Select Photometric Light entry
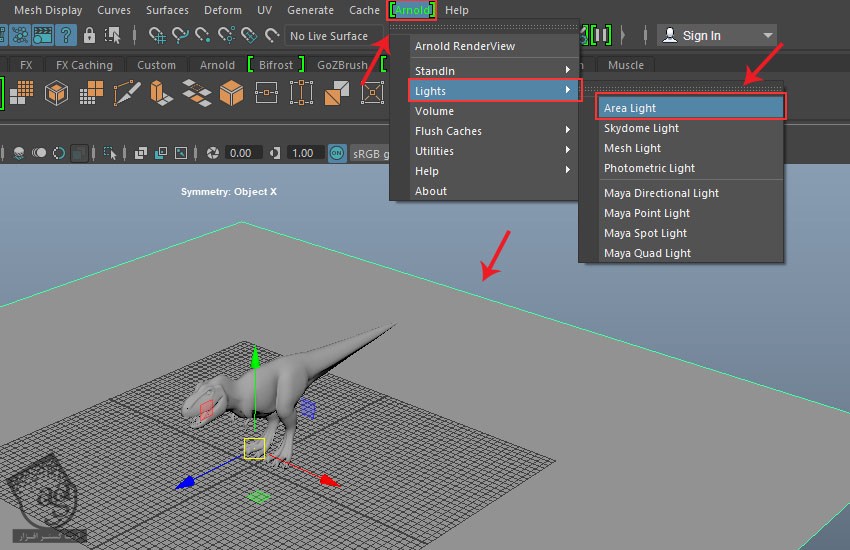The height and width of the screenshot is (550, 850). (x=649, y=168)
